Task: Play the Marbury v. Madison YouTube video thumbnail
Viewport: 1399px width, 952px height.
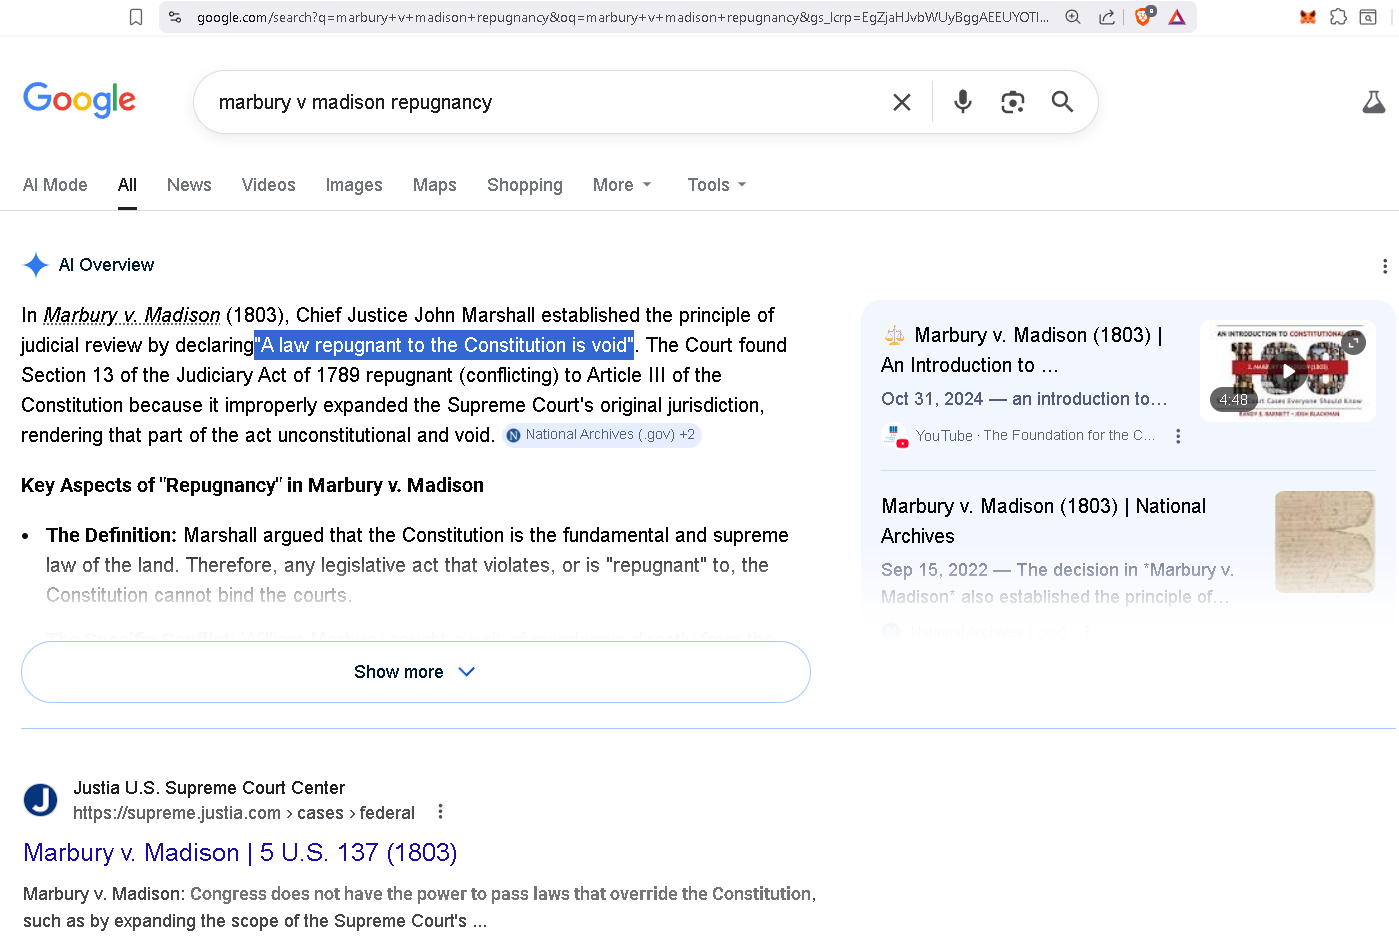Action: point(1288,371)
